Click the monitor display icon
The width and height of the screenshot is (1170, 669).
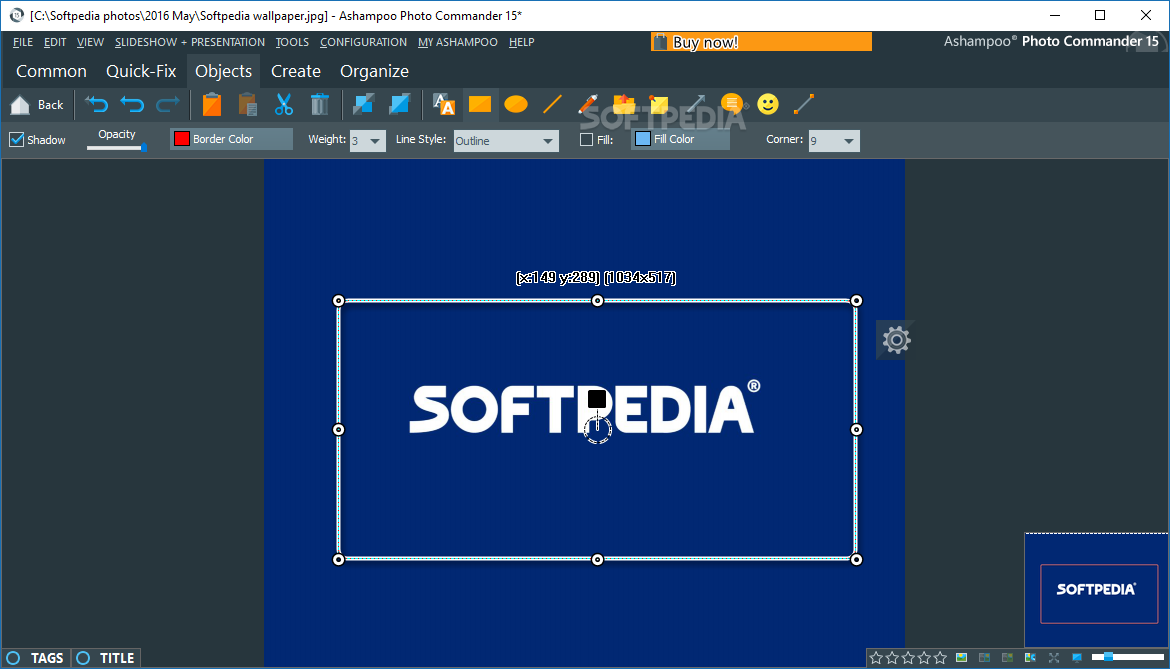(1077, 658)
